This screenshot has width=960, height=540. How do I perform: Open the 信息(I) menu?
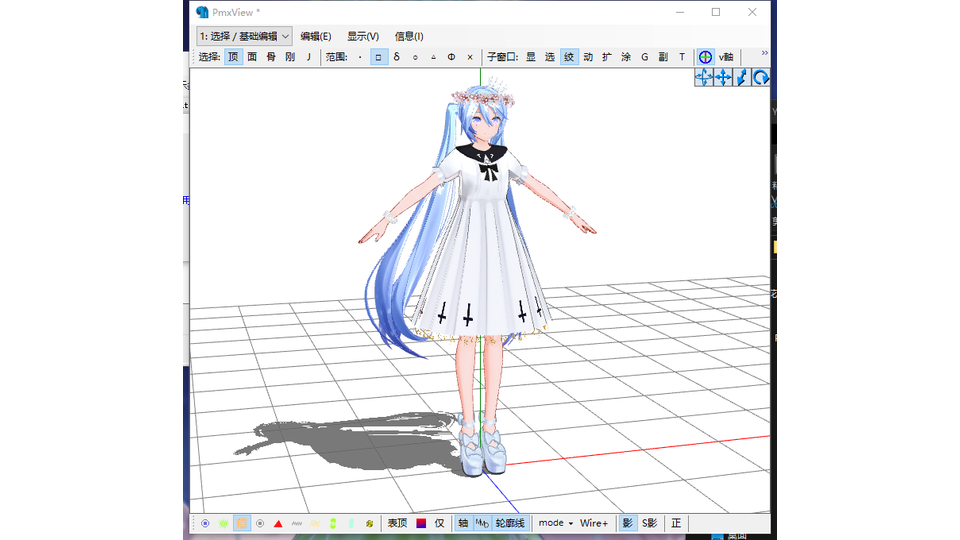[409, 36]
